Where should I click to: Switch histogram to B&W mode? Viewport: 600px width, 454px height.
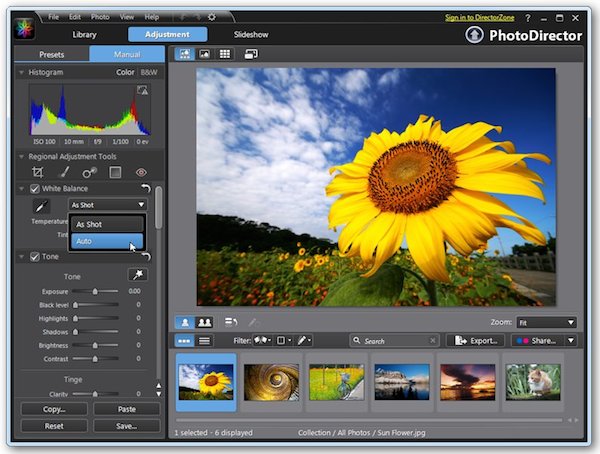click(x=147, y=73)
